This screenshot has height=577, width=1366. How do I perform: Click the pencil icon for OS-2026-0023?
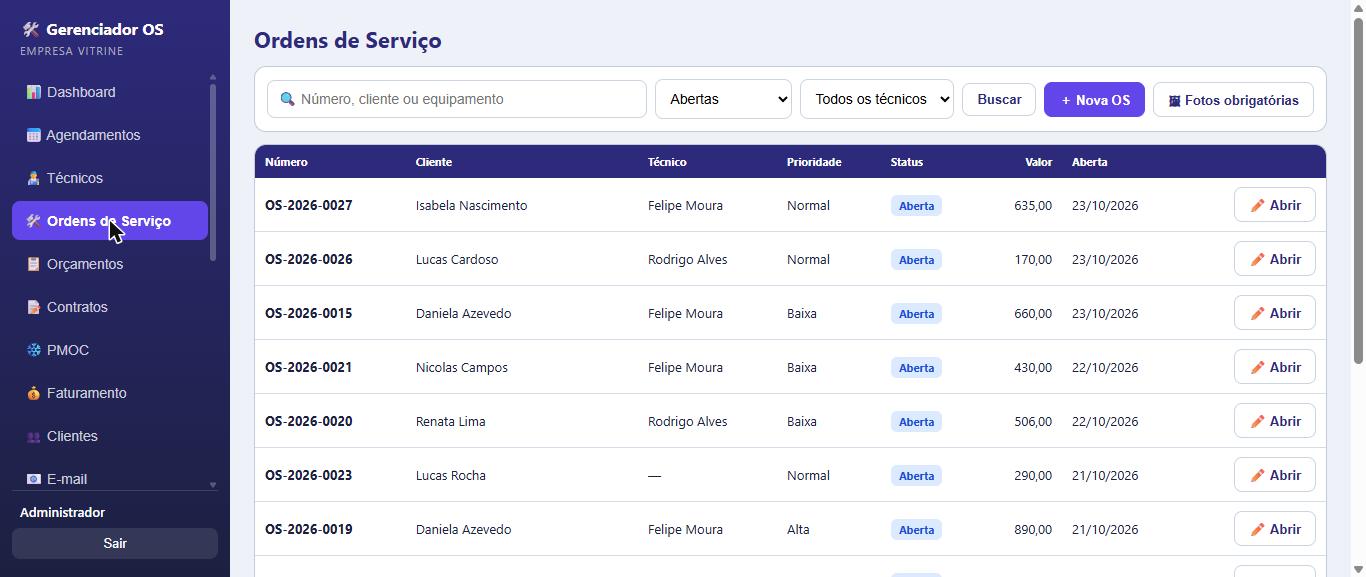coord(1257,475)
